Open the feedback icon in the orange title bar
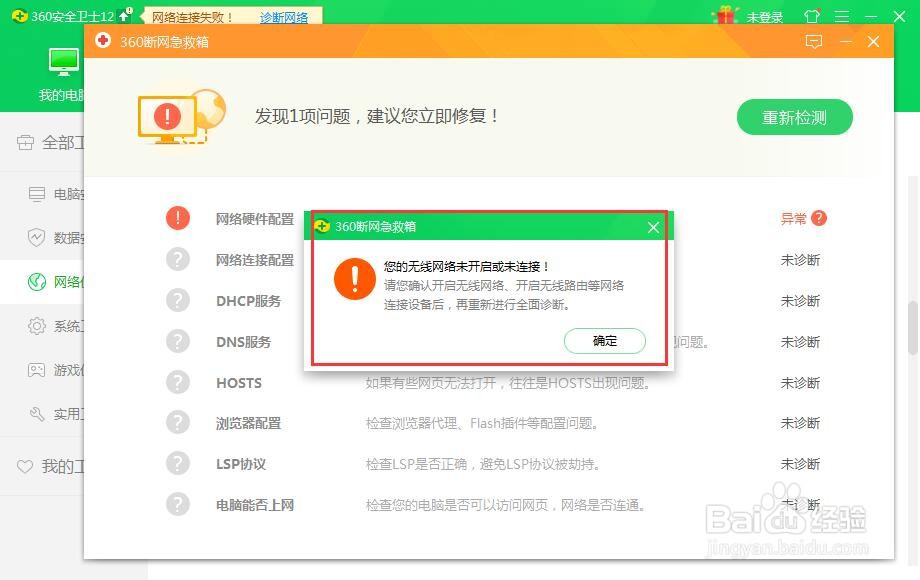 (814, 42)
